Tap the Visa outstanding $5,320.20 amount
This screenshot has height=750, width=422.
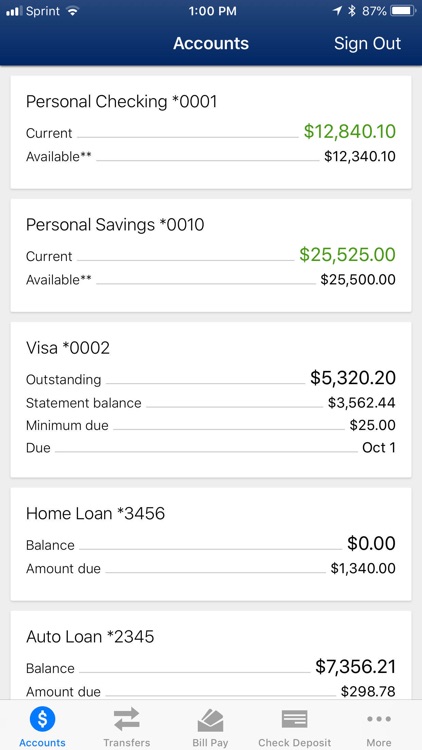[353, 378]
